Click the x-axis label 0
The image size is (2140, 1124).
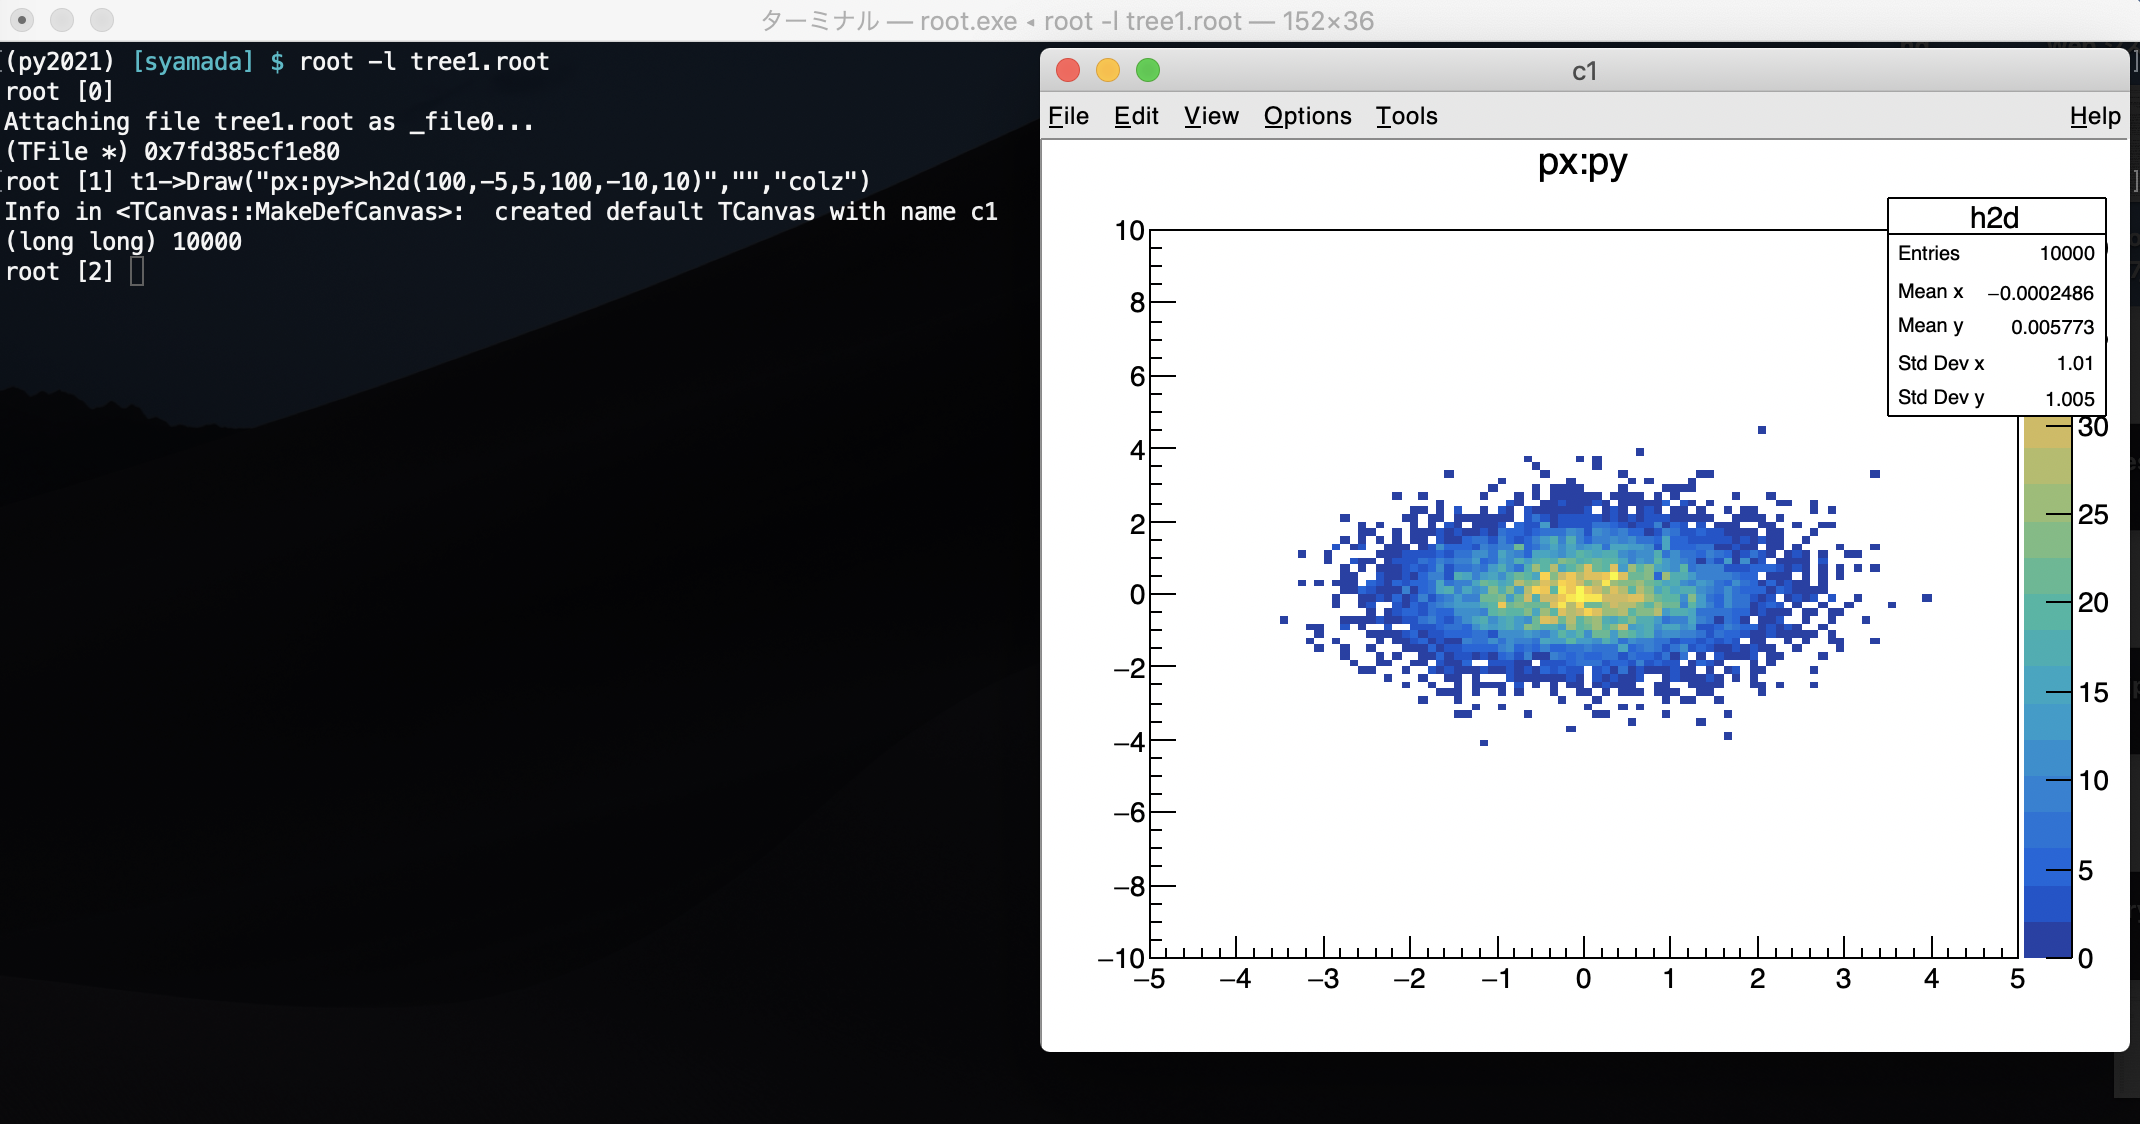(x=1583, y=979)
